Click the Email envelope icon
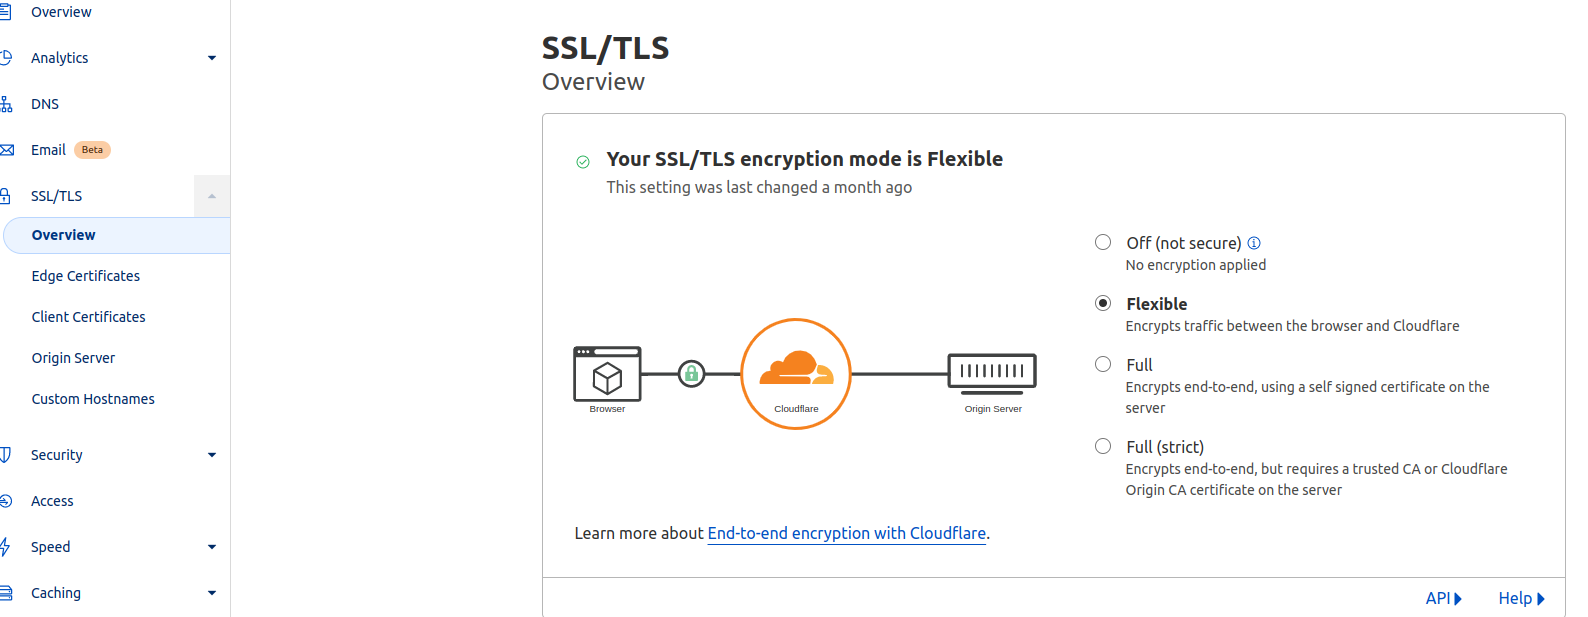This screenshot has width=1588, height=617. pos(8,149)
